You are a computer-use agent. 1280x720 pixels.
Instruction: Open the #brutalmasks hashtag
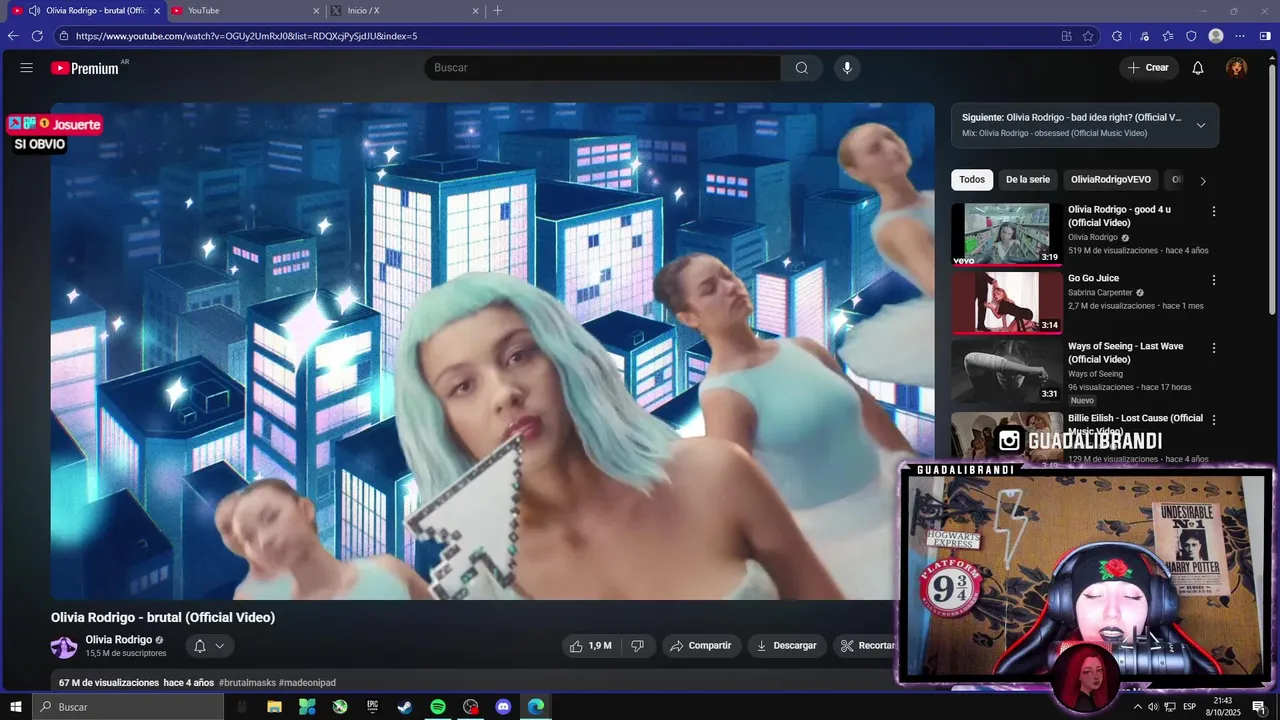click(247, 683)
